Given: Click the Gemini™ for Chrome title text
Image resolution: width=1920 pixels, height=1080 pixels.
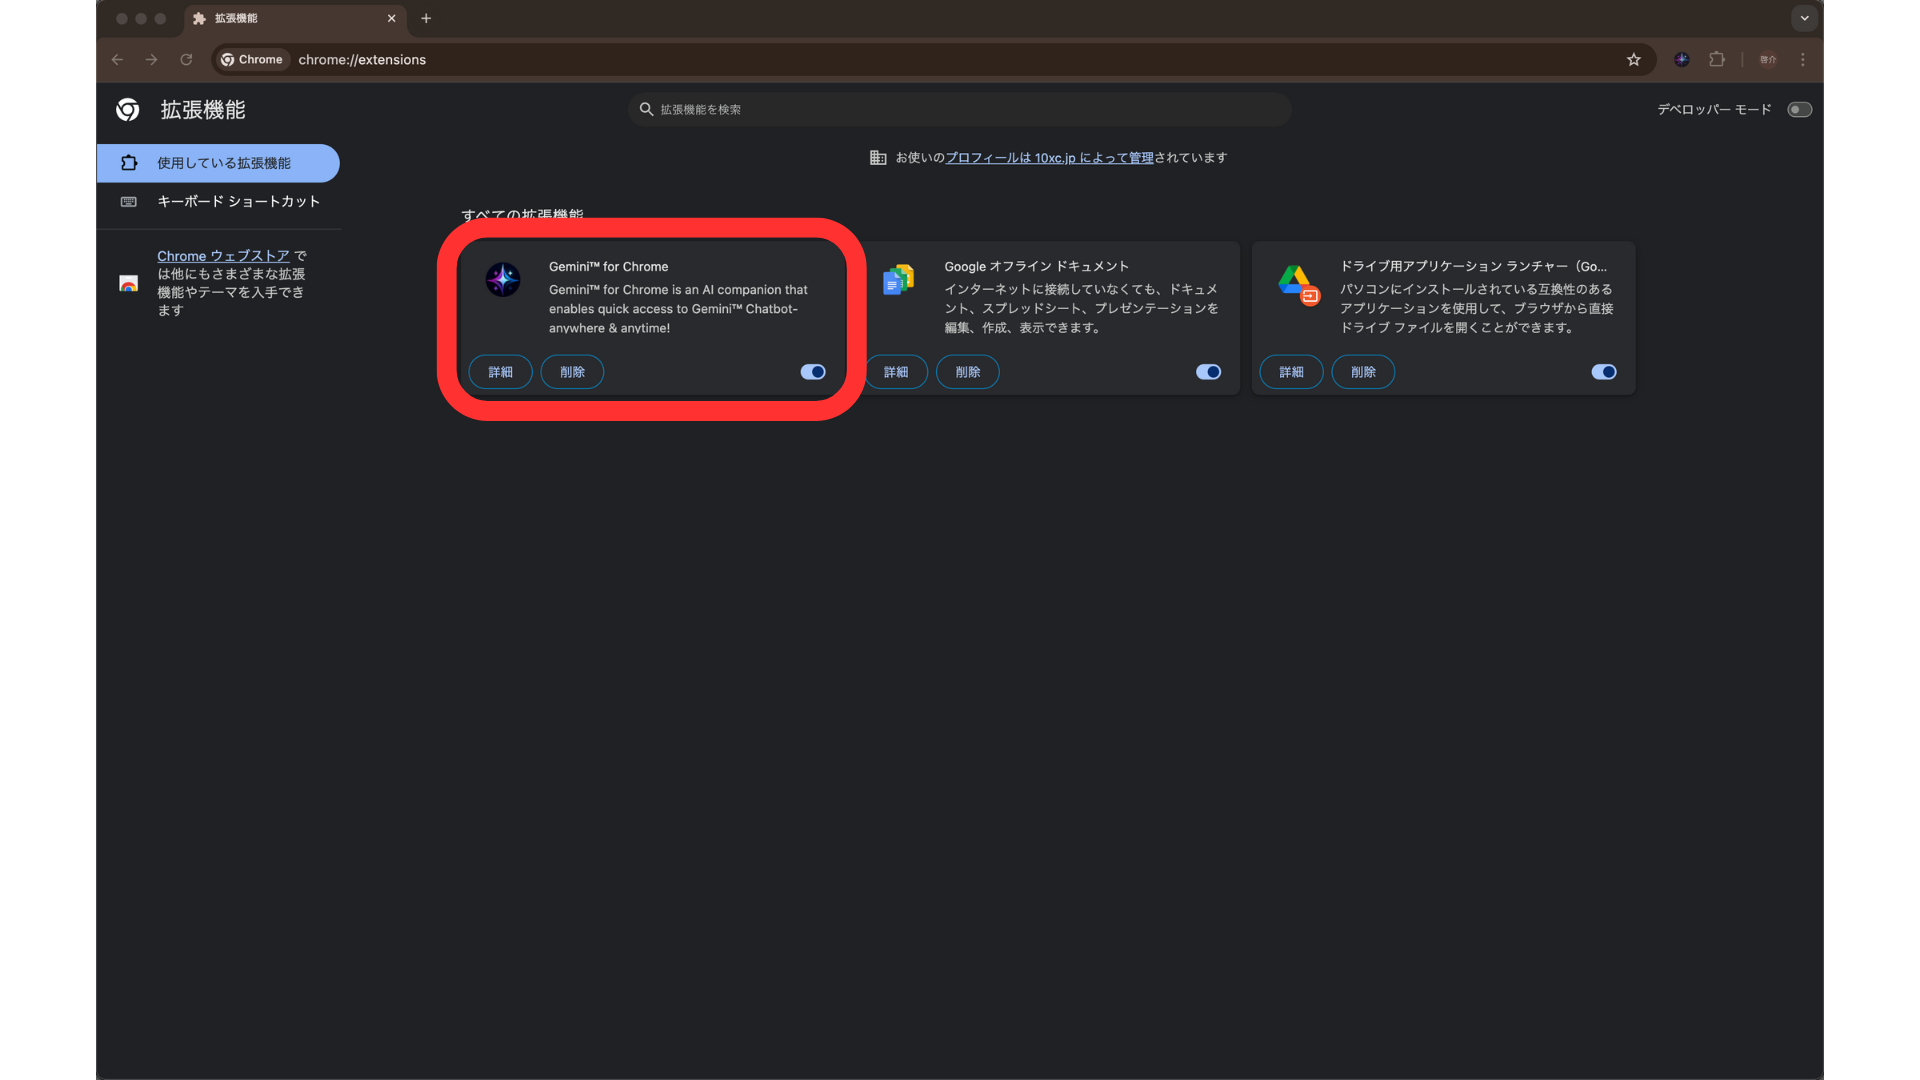Looking at the screenshot, I should [x=608, y=267].
